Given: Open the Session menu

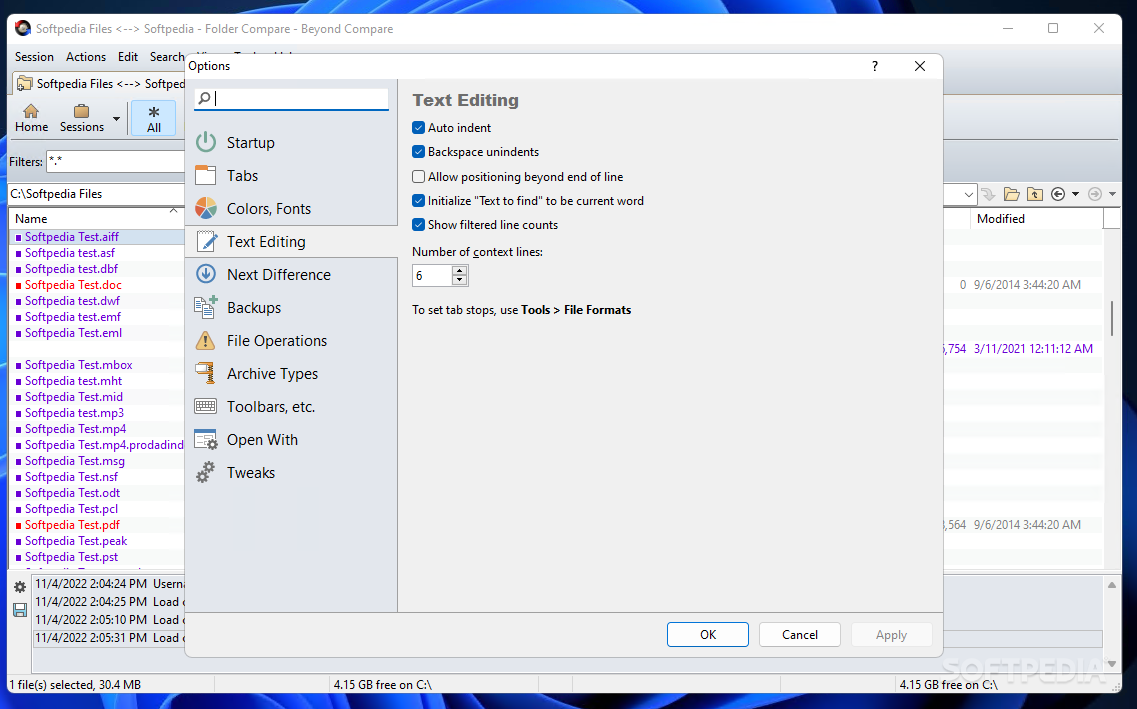Looking at the screenshot, I should [x=34, y=57].
